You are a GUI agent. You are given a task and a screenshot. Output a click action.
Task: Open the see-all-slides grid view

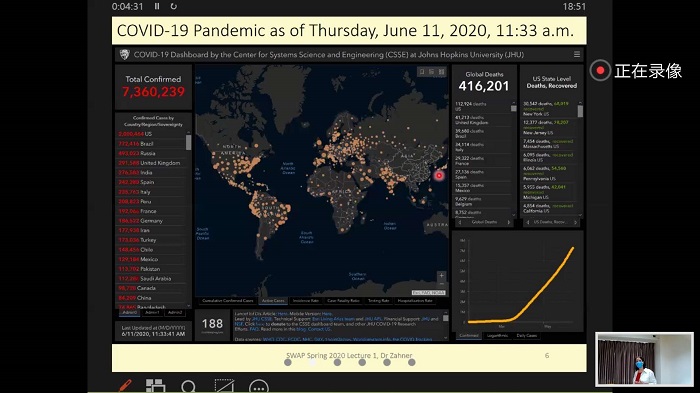155,385
